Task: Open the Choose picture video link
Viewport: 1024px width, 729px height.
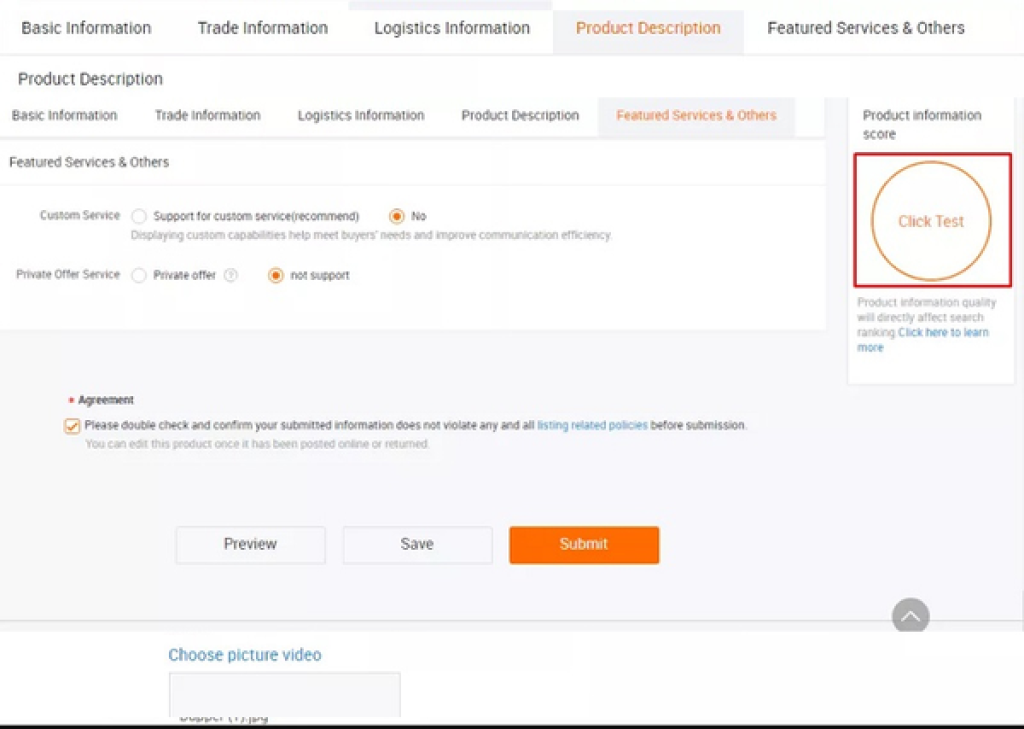Action: coord(245,655)
